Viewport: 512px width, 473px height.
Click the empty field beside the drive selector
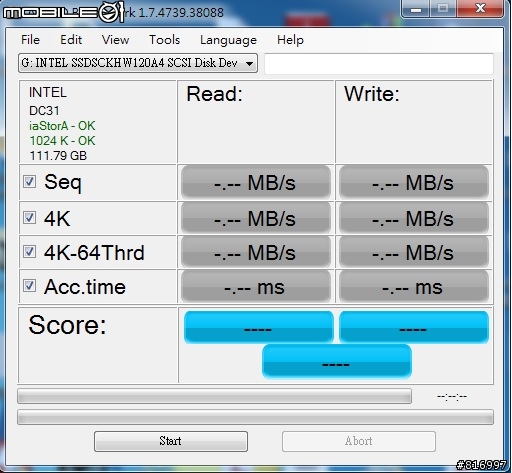pos(379,63)
